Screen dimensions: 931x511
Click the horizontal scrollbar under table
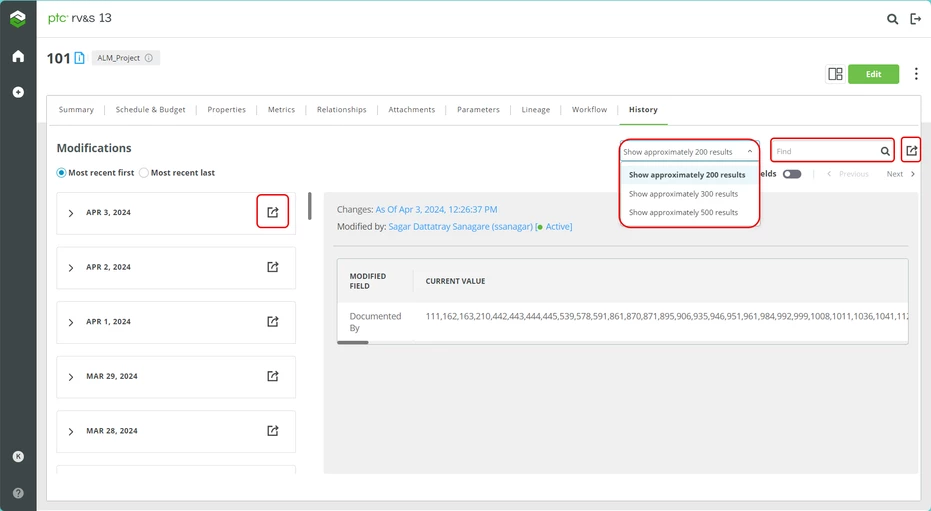(353, 342)
